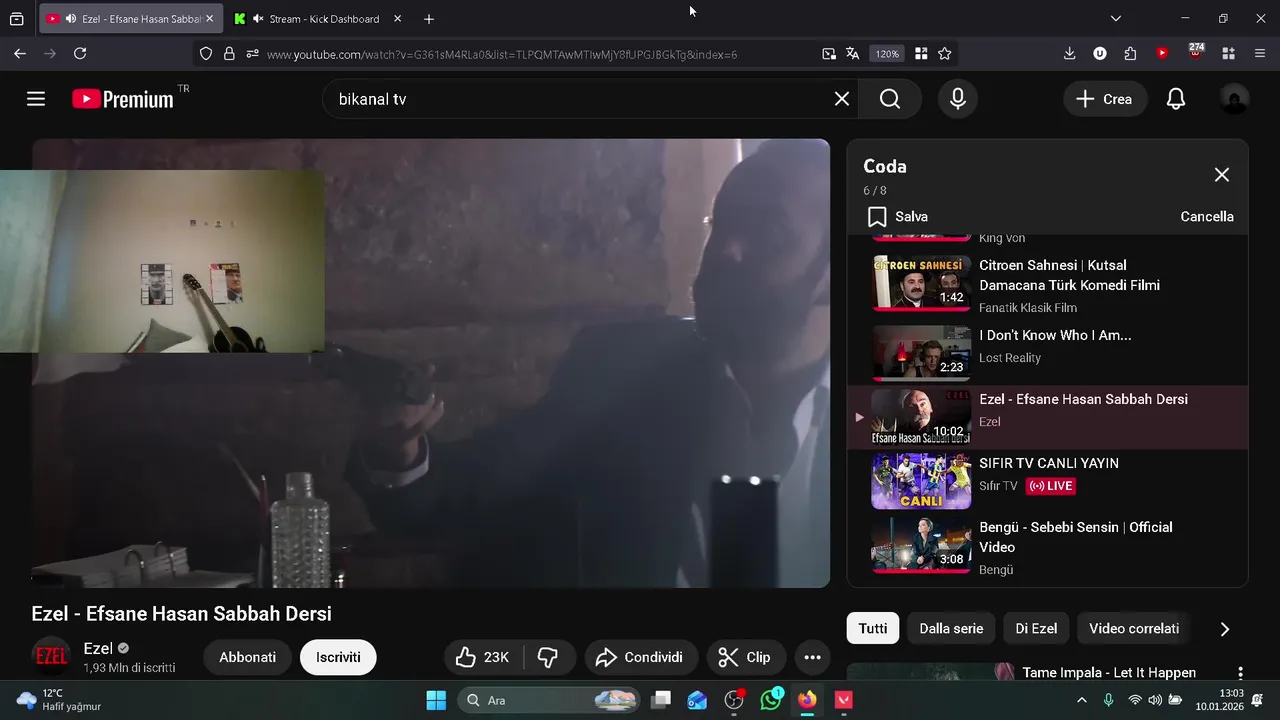The height and width of the screenshot is (720, 1280).
Task: Go back in browser history
Action: 20,54
